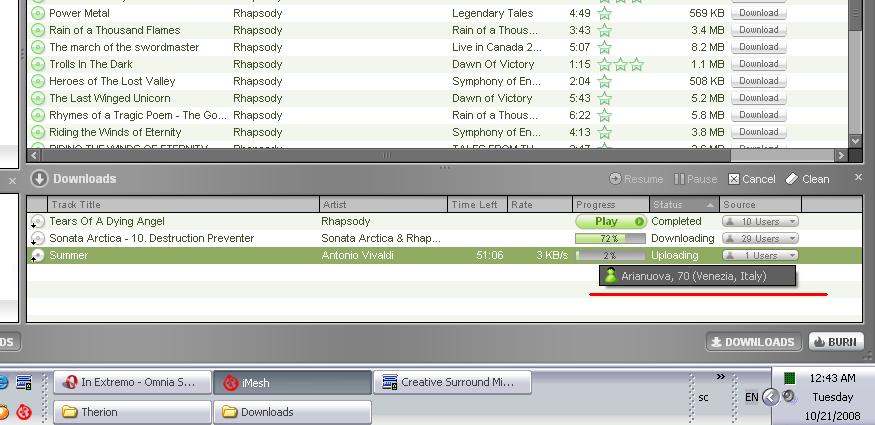The width and height of the screenshot is (875, 425).
Task: Click the taskbar clock showing 12:43 AM
Action: click(832, 378)
